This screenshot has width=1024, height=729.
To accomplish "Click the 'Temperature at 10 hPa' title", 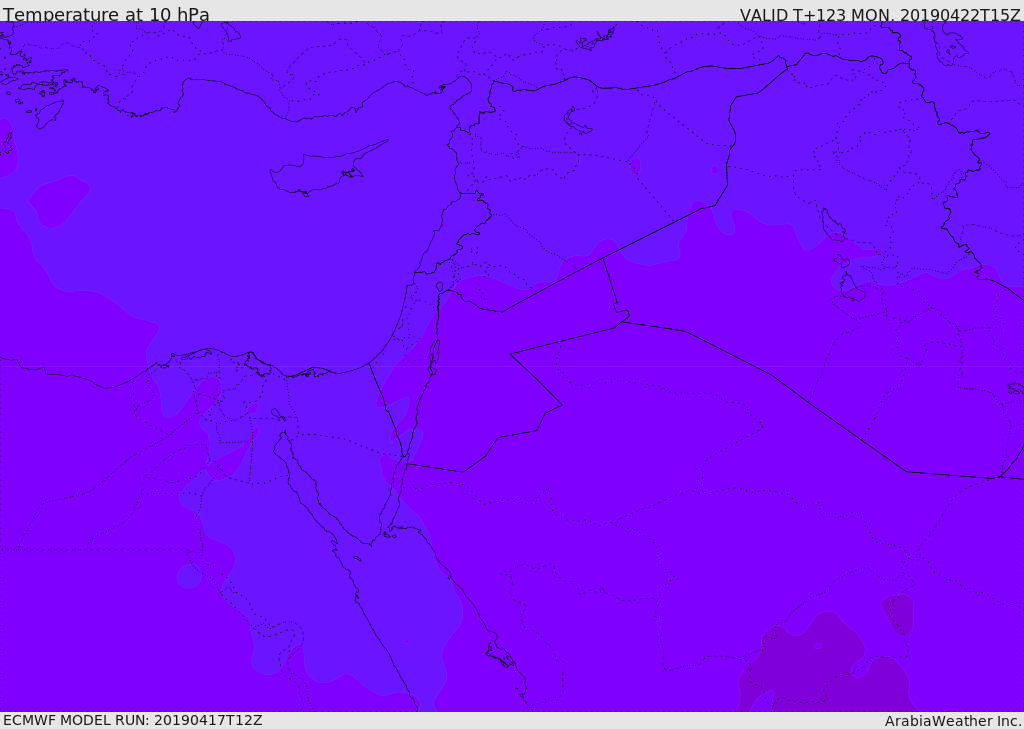I will click(x=106, y=13).
